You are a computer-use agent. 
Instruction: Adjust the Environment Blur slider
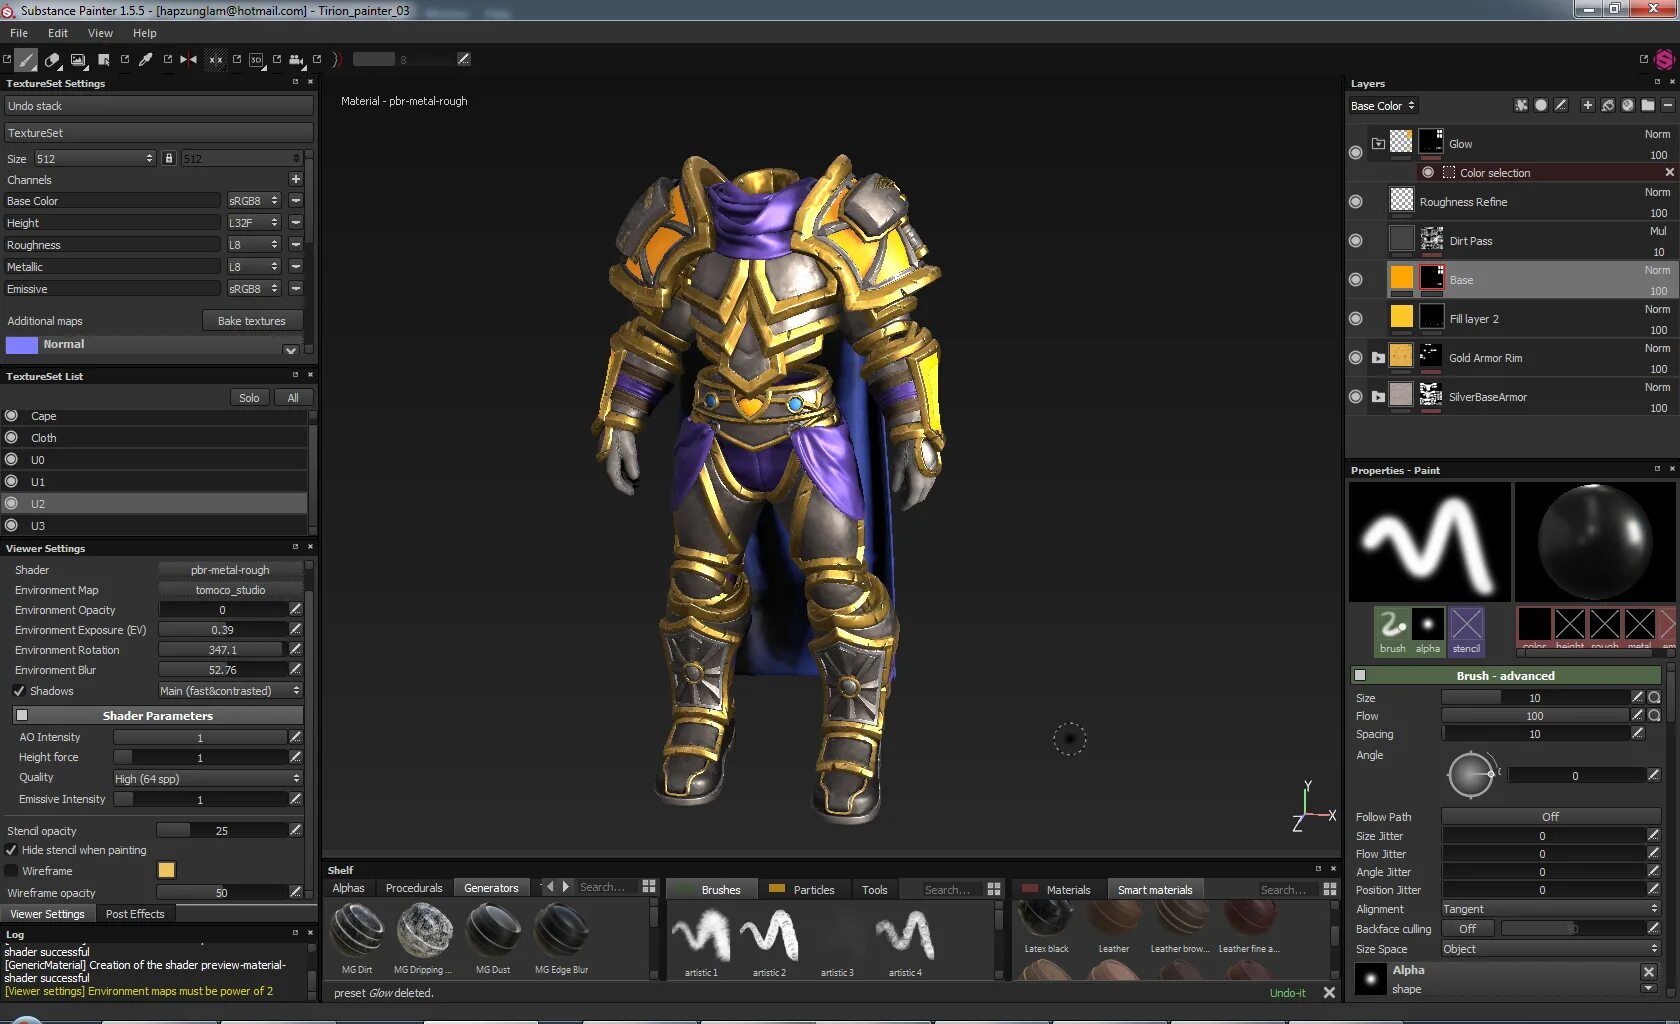pos(223,670)
